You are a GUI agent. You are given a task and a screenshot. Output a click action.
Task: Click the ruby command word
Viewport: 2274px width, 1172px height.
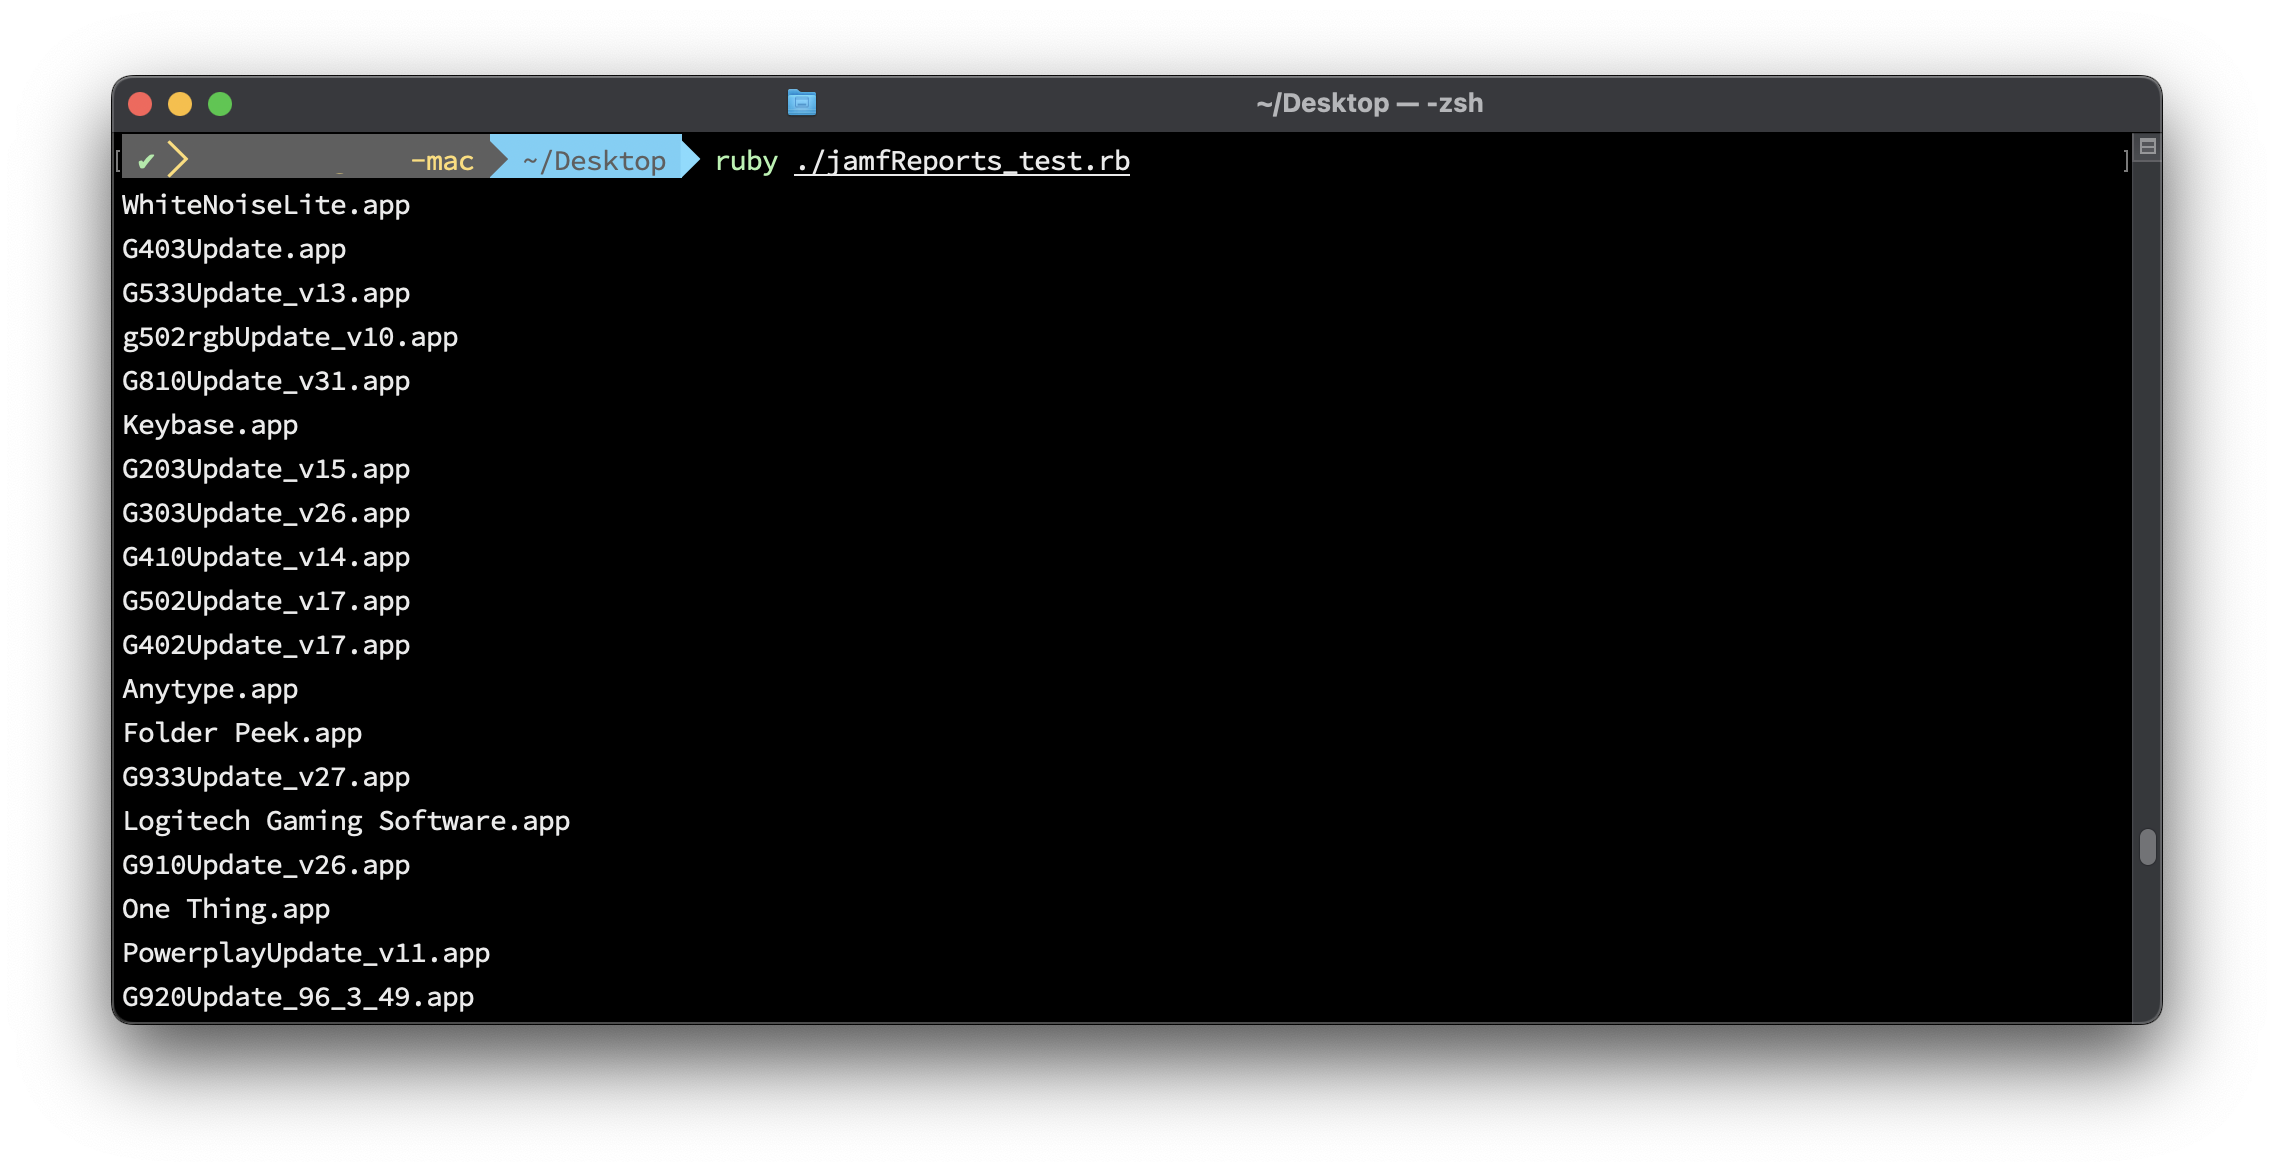(746, 161)
